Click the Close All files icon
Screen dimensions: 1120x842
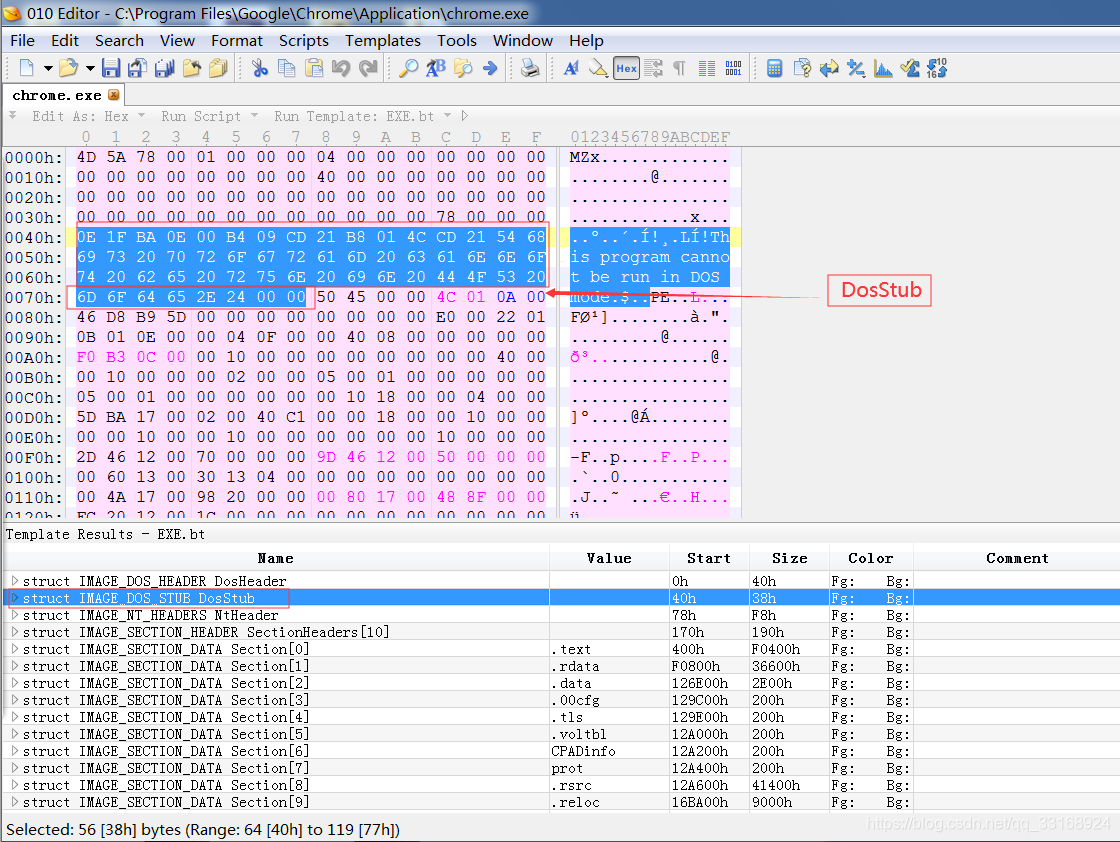point(218,68)
